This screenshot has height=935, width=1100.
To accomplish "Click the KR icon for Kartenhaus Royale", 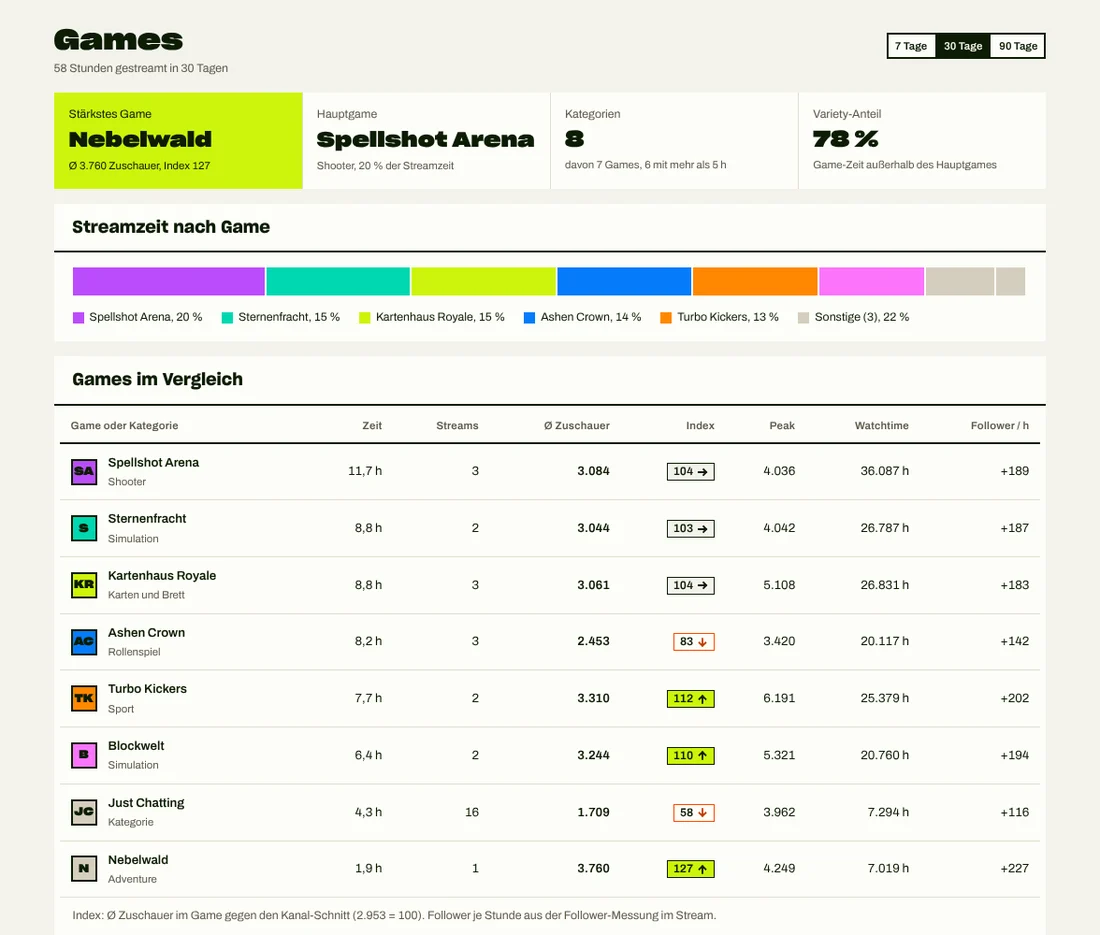I will tap(84, 585).
